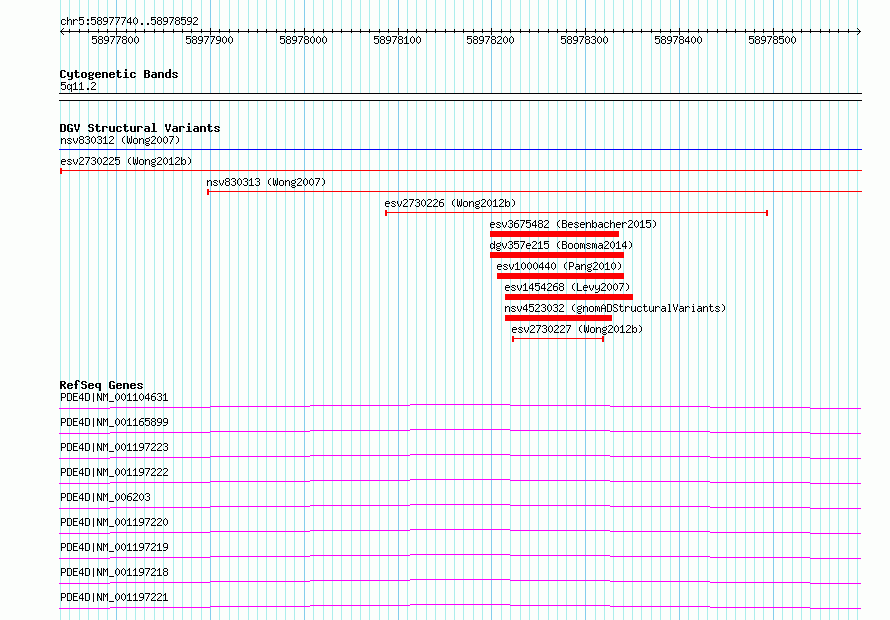Open variant esv3675482 (Besenbacher2015) label
The height and width of the screenshot is (620, 890).
(573, 224)
